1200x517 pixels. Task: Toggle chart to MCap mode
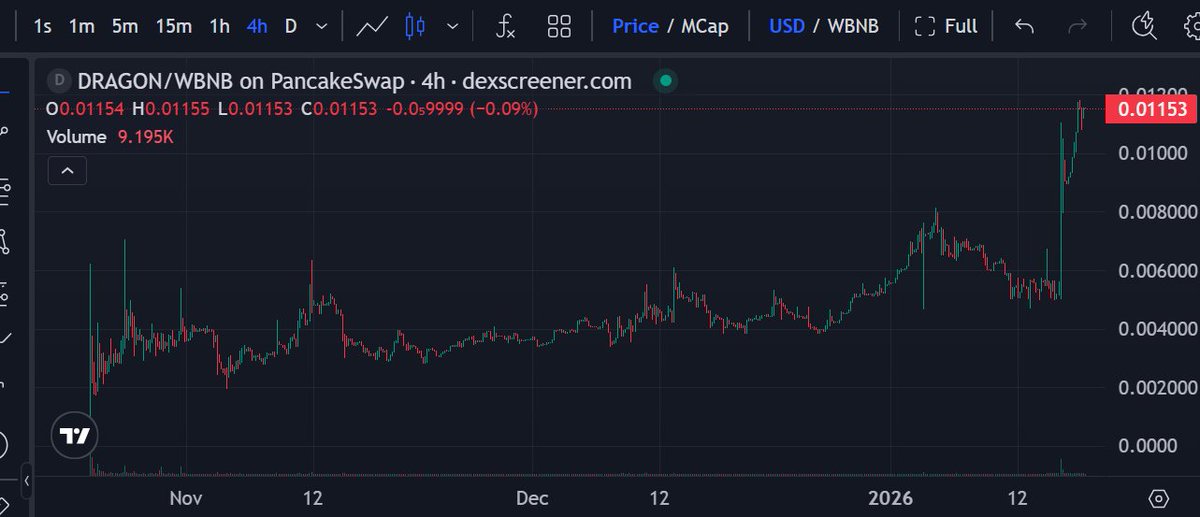click(x=705, y=26)
